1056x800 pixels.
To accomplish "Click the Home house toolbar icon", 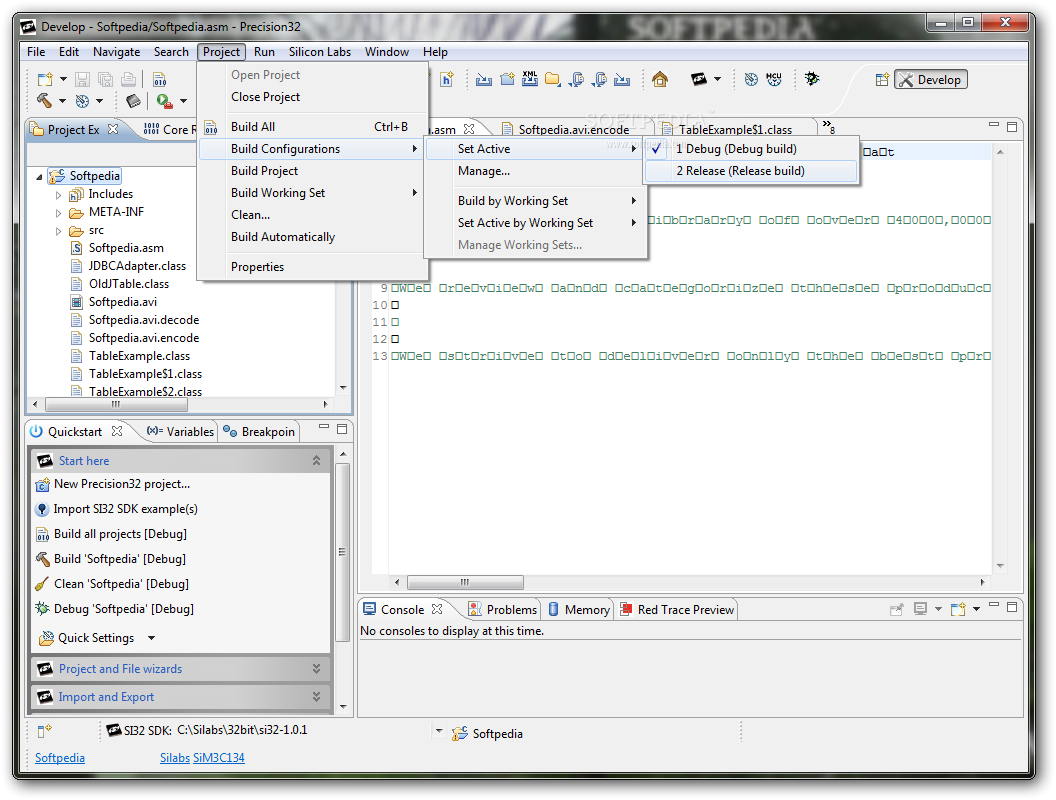I will [x=660, y=79].
